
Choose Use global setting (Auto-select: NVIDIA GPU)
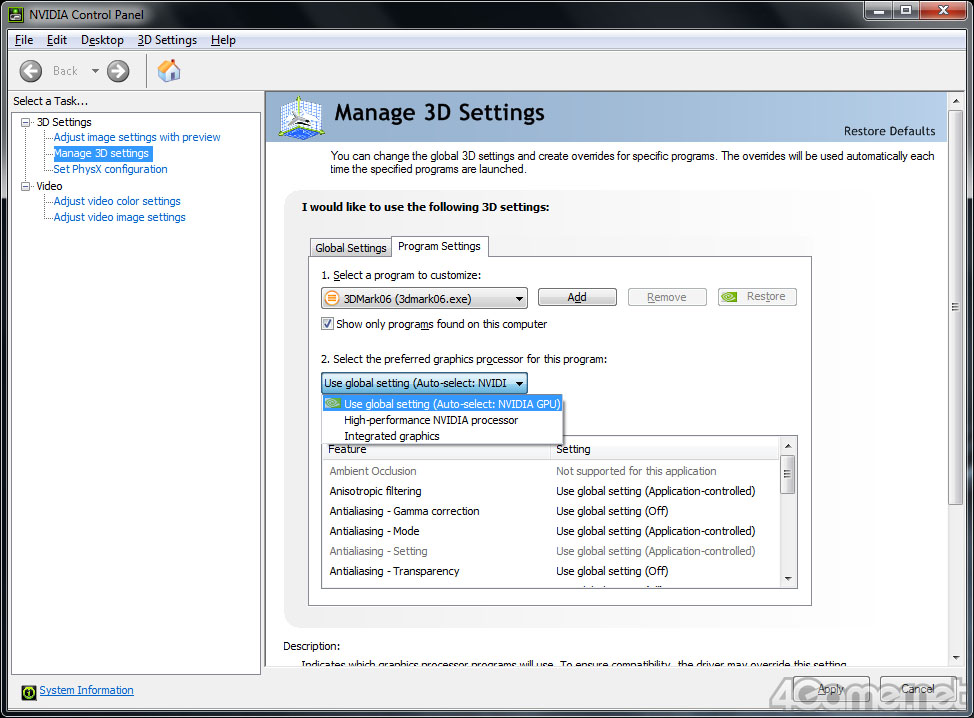point(442,404)
